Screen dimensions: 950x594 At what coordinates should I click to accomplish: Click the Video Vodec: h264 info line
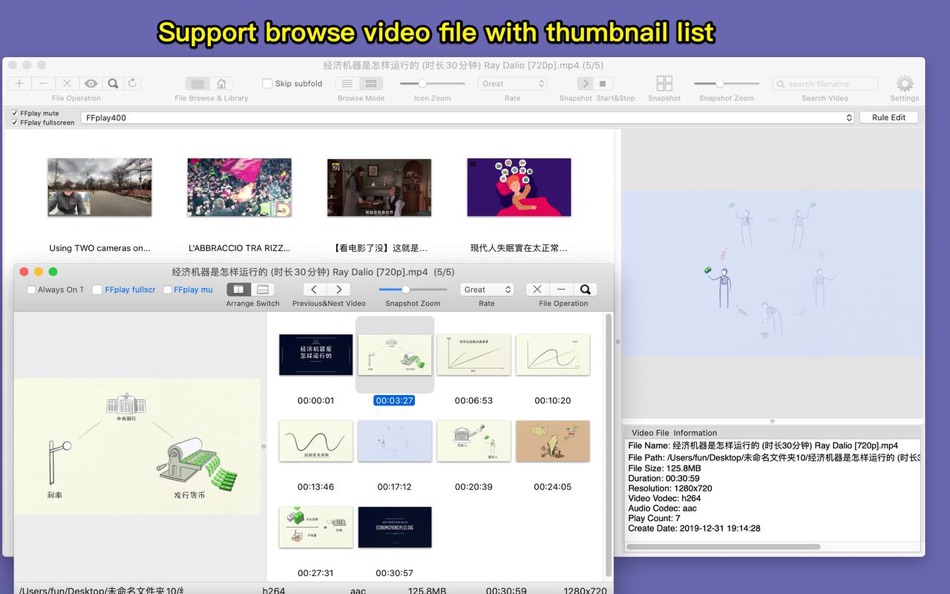pos(665,498)
